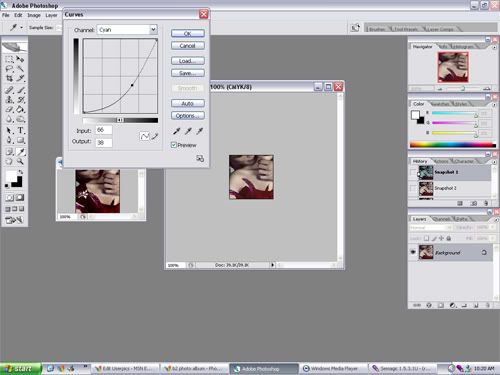Select the Magic Wand tool
This screenshot has width=500, height=375.
click(20, 69)
